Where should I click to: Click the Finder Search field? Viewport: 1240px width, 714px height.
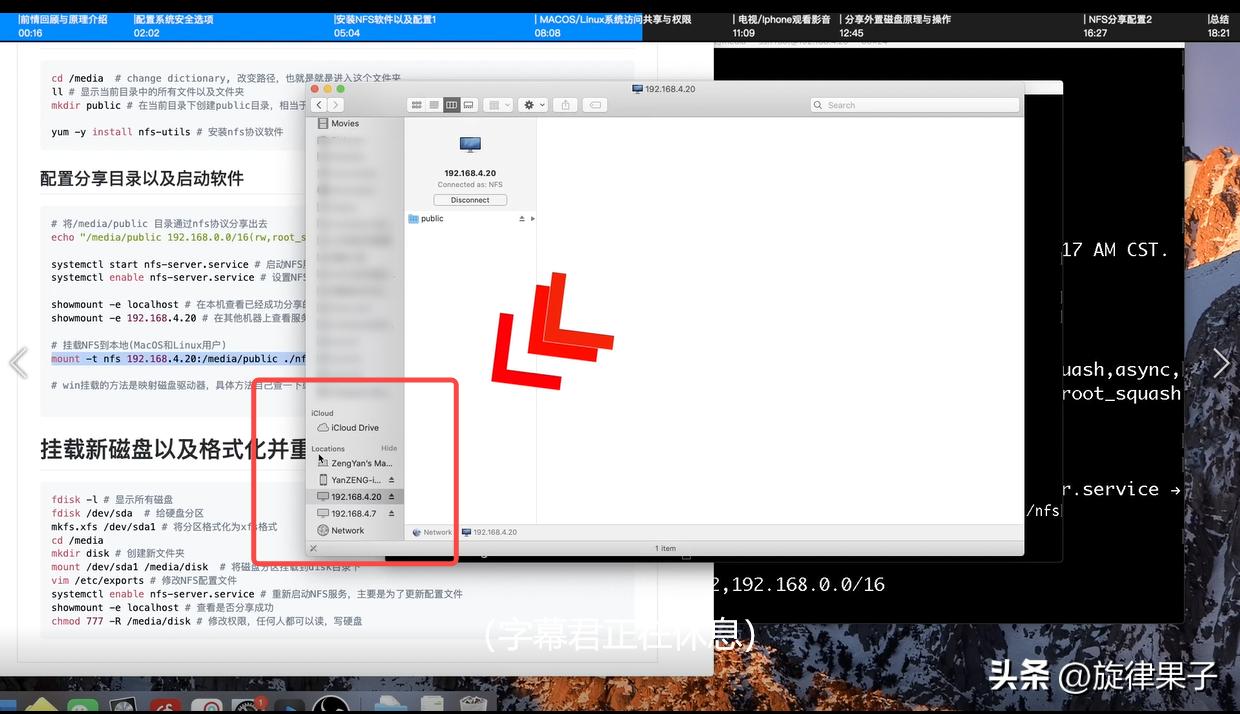914,105
